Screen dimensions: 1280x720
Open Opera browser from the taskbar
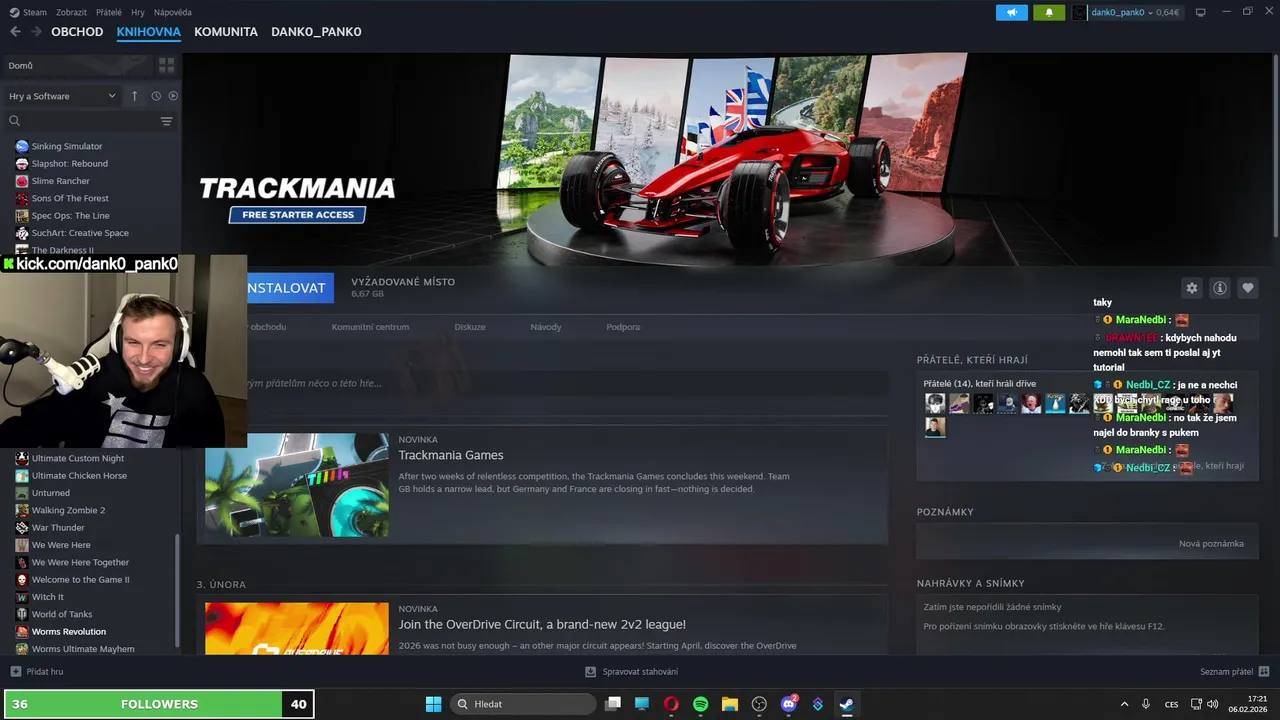(x=671, y=704)
